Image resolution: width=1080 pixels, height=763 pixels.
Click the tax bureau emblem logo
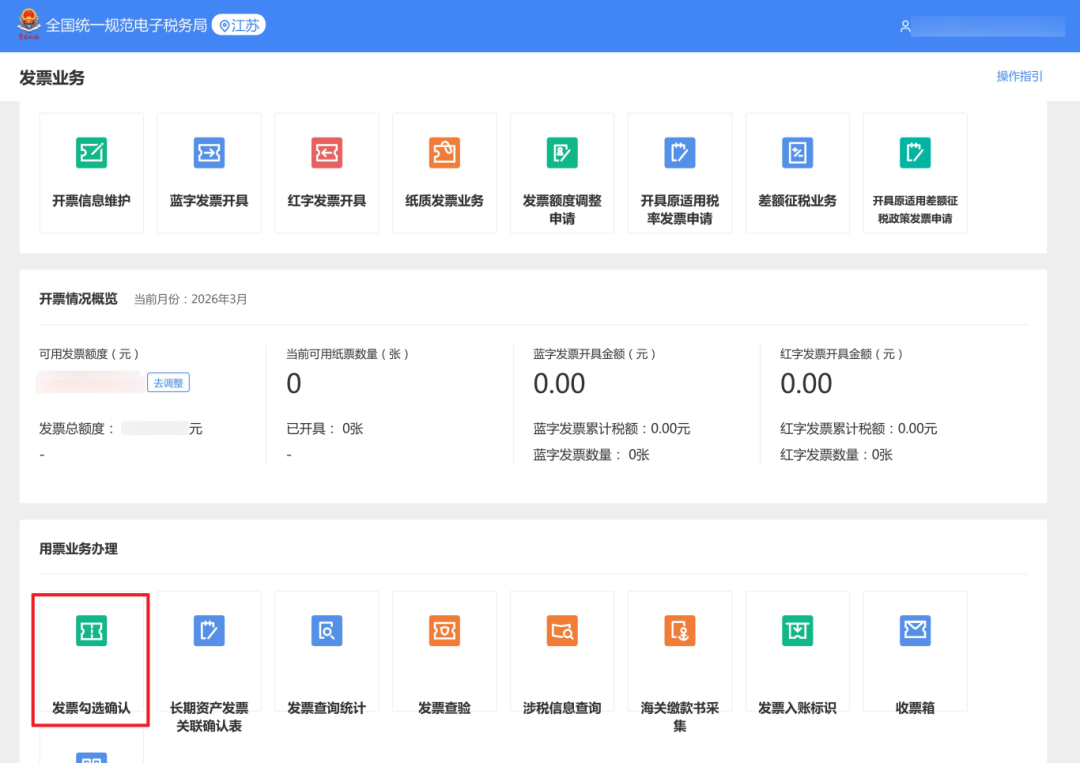[x=28, y=24]
